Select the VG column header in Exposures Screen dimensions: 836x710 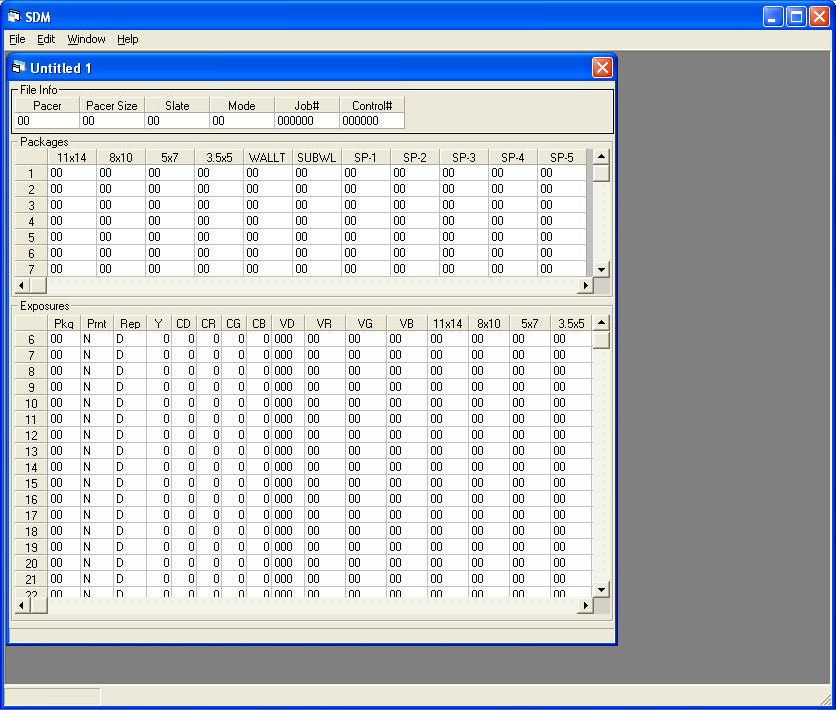(x=365, y=324)
